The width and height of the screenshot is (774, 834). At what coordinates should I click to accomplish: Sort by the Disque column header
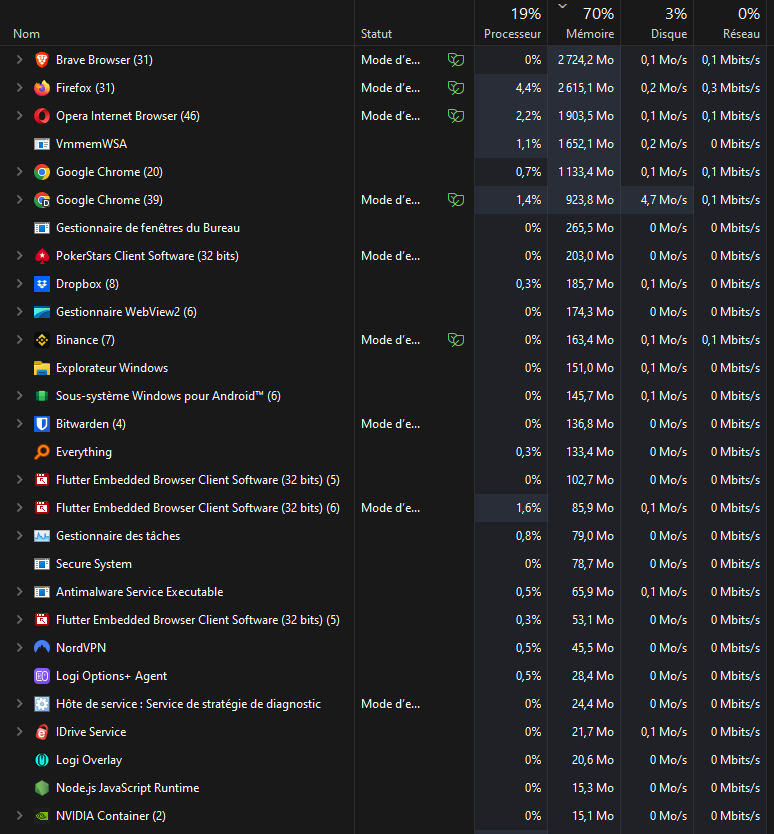[x=657, y=22]
